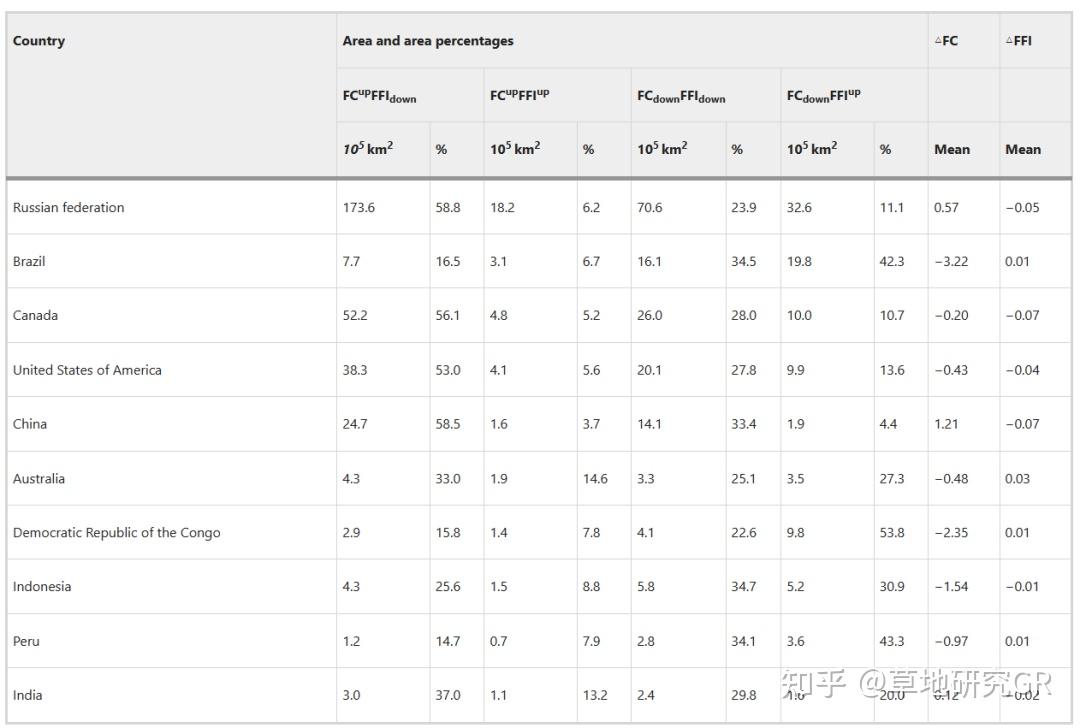
Task: Select the Brazil country cell
Action: point(29,262)
